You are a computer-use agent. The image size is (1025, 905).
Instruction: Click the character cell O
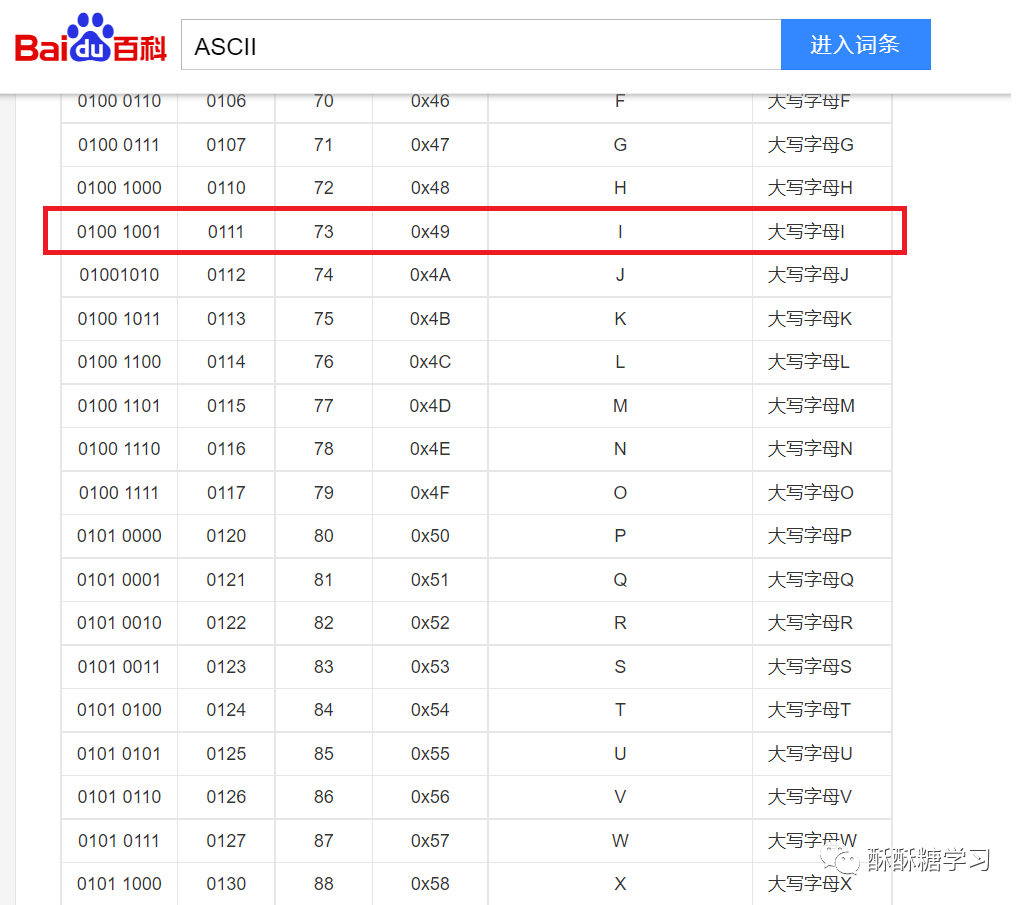coord(620,492)
